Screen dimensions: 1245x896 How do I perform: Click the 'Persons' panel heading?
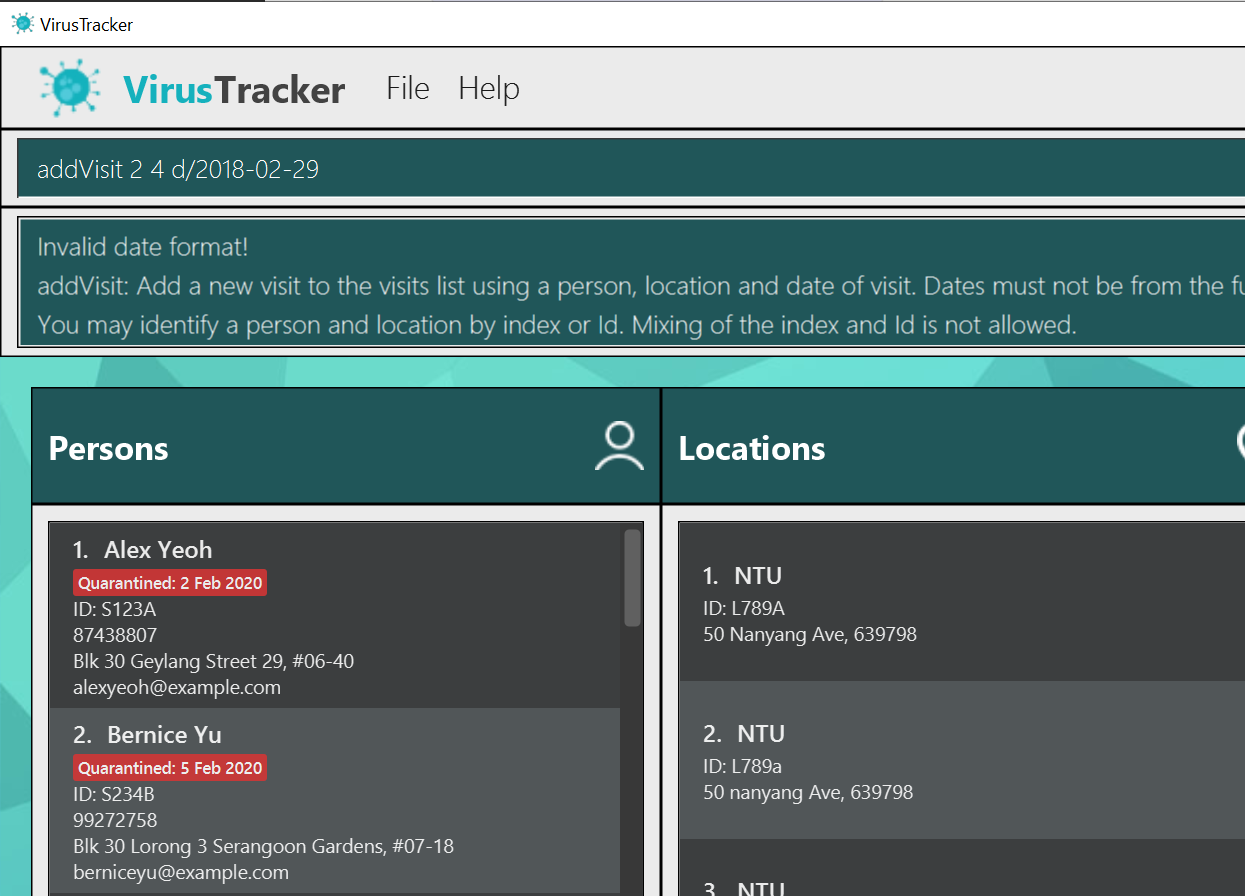pyautogui.click(x=108, y=448)
